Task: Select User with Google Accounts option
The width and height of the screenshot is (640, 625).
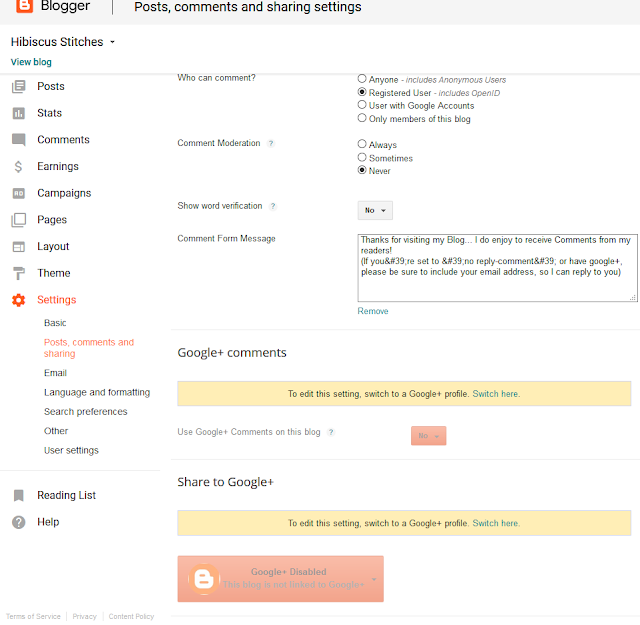Action: pos(362,105)
